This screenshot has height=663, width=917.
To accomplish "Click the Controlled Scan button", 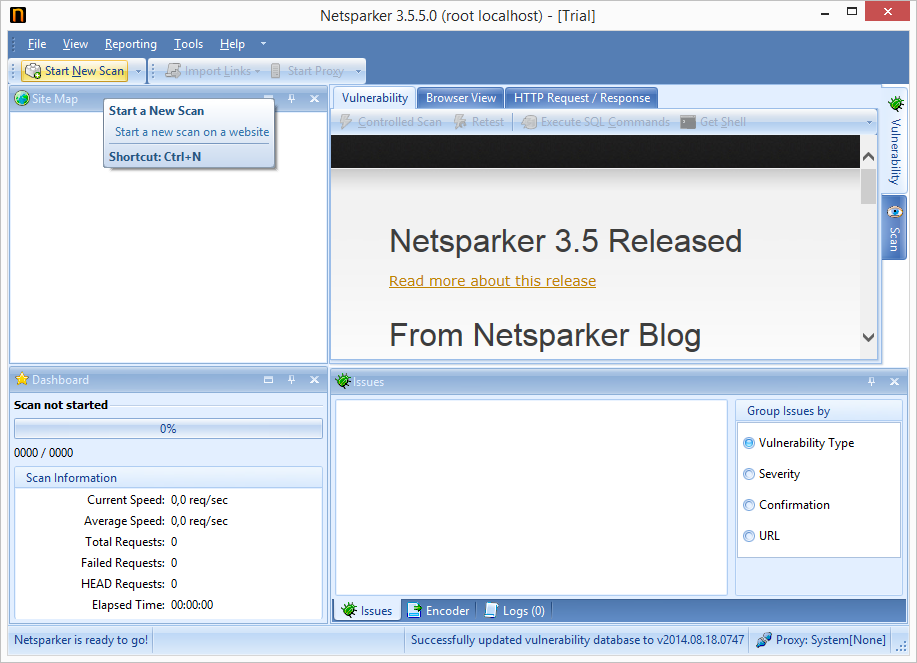I will [x=391, y=122].
